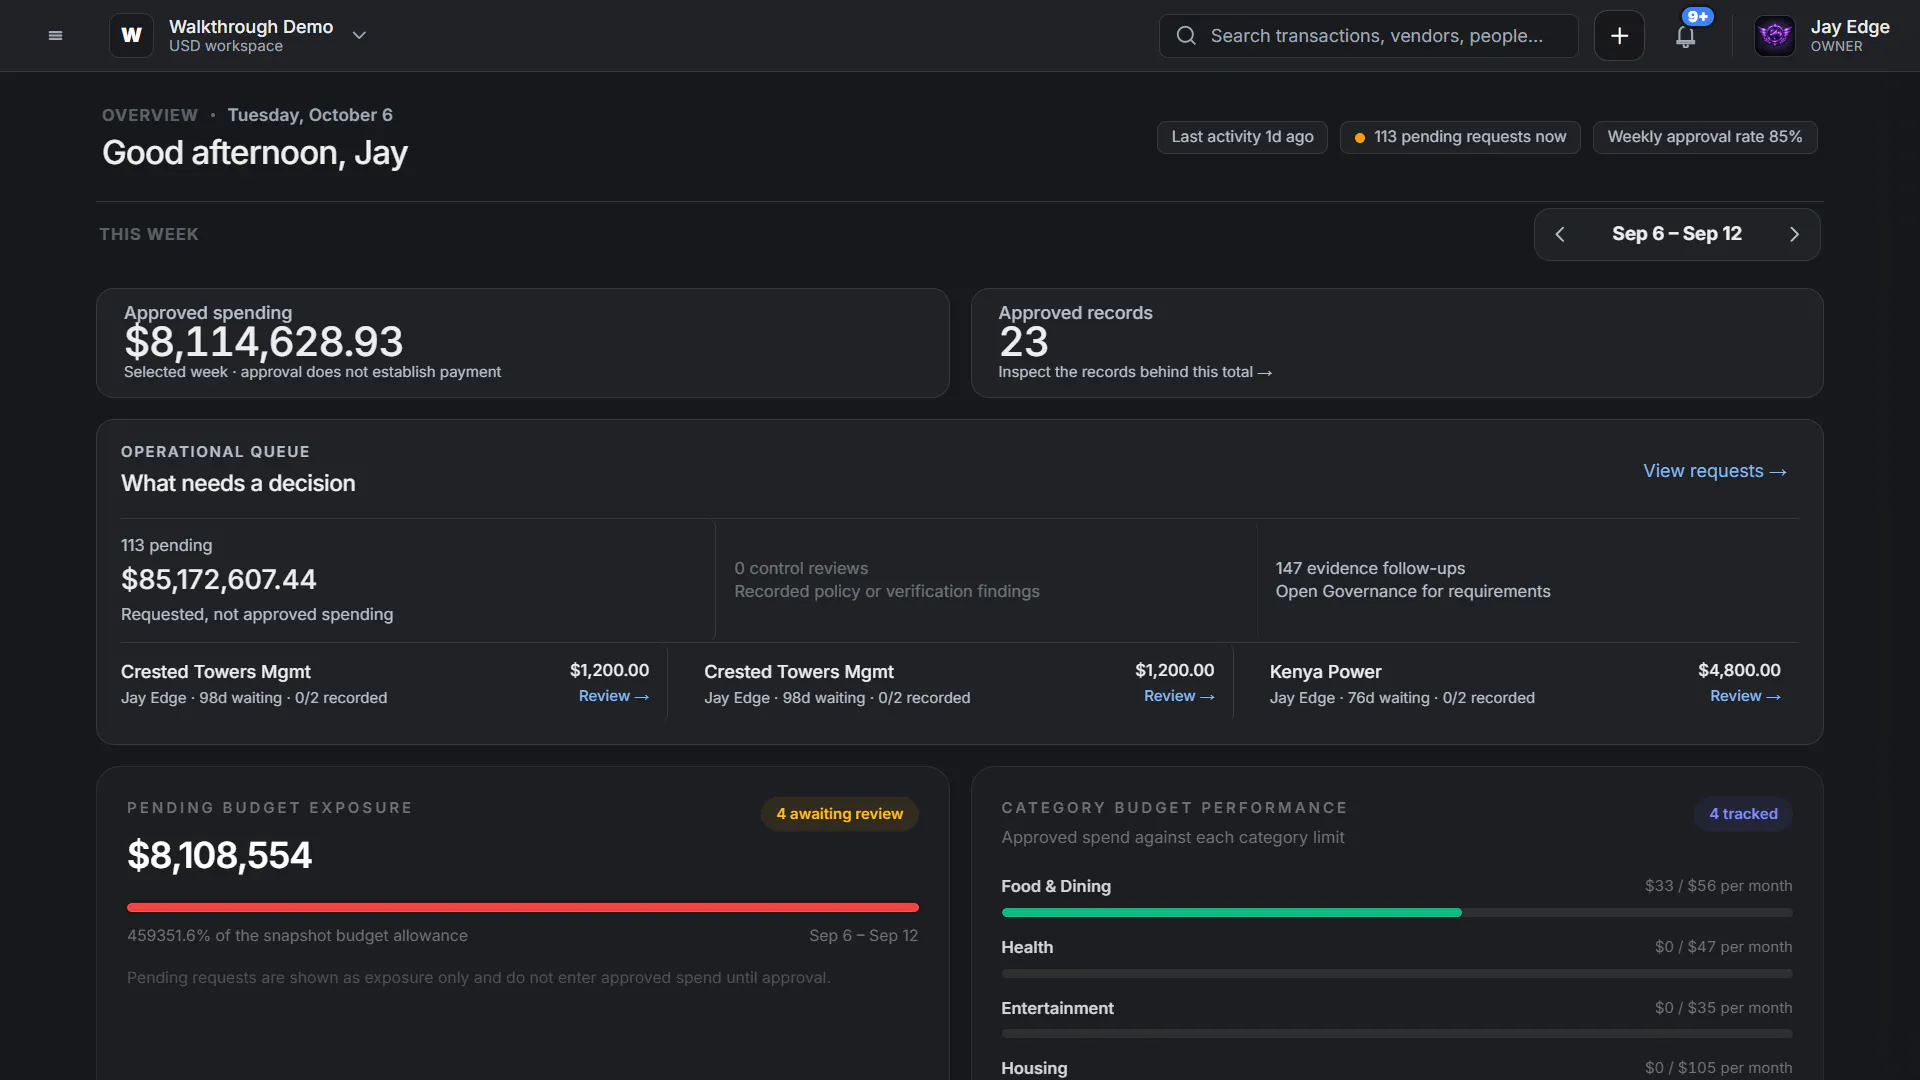1920x1080 pixels.
Task: Click the $4,800.00 Kenya Power amount
Action: point(1739,670)
